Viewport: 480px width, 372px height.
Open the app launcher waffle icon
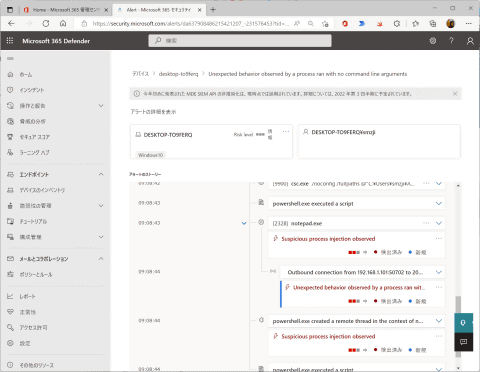click(10, 41)
